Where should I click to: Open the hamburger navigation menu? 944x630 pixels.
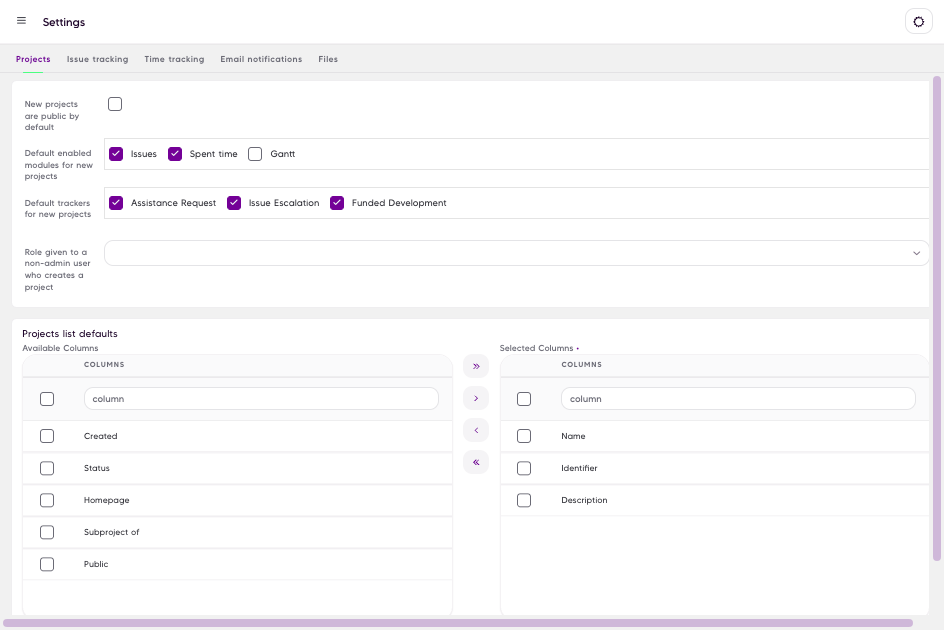(x=21, y=21)
